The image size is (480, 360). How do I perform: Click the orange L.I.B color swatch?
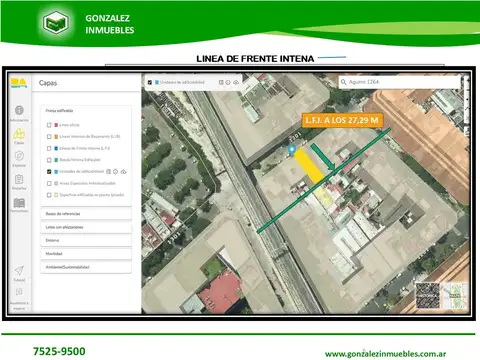(x=56, y=137)
